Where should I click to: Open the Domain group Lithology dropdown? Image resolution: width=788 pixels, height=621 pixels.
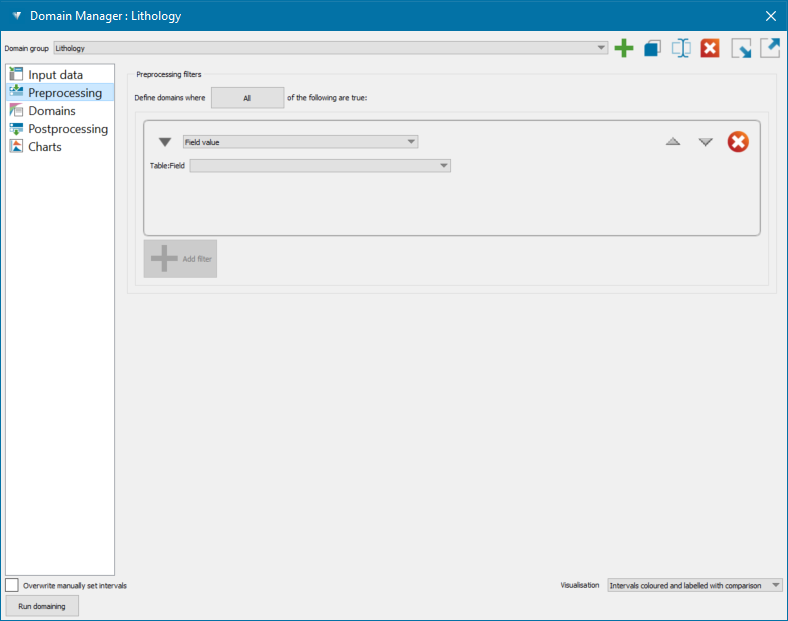[331, 48]
